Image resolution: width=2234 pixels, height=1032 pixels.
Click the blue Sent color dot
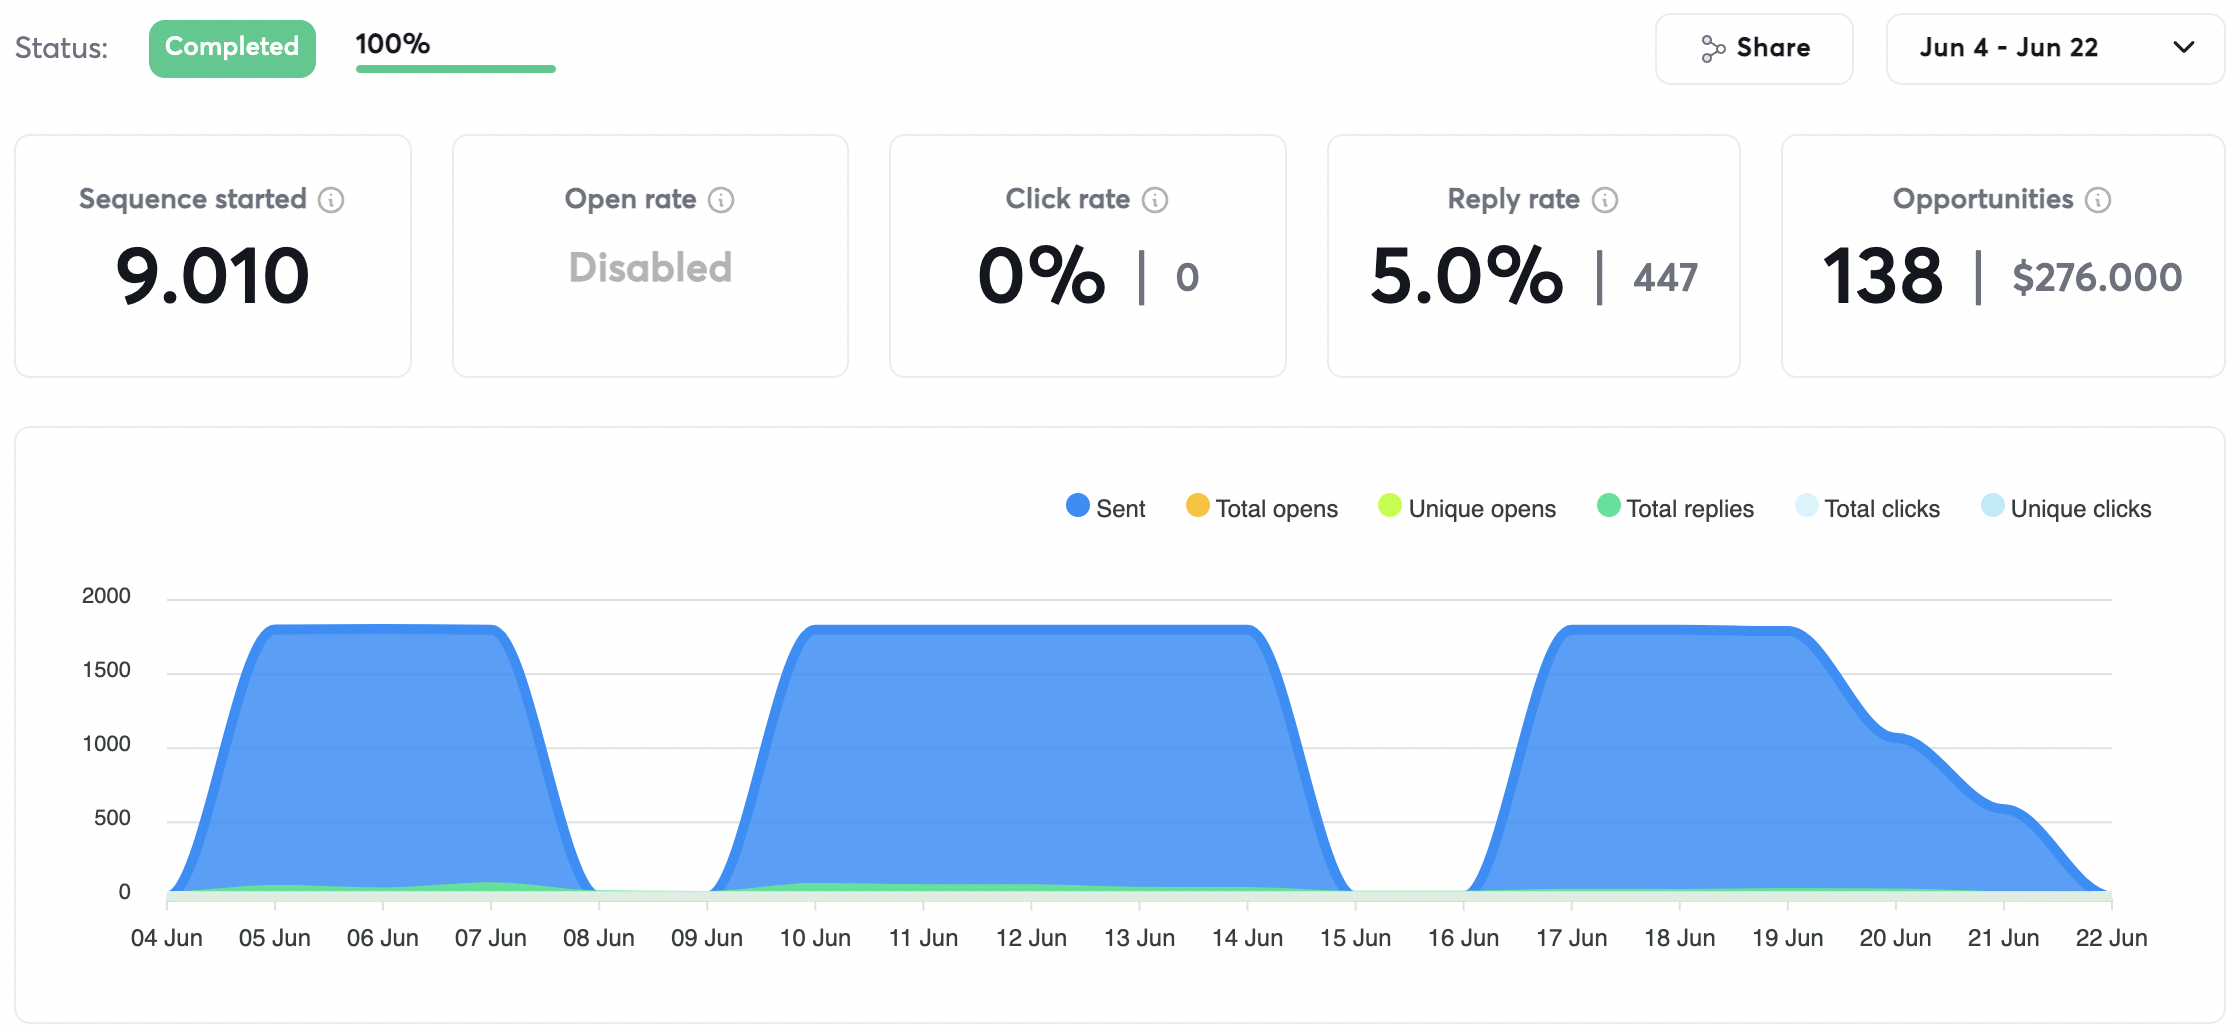coord(1077,506)
